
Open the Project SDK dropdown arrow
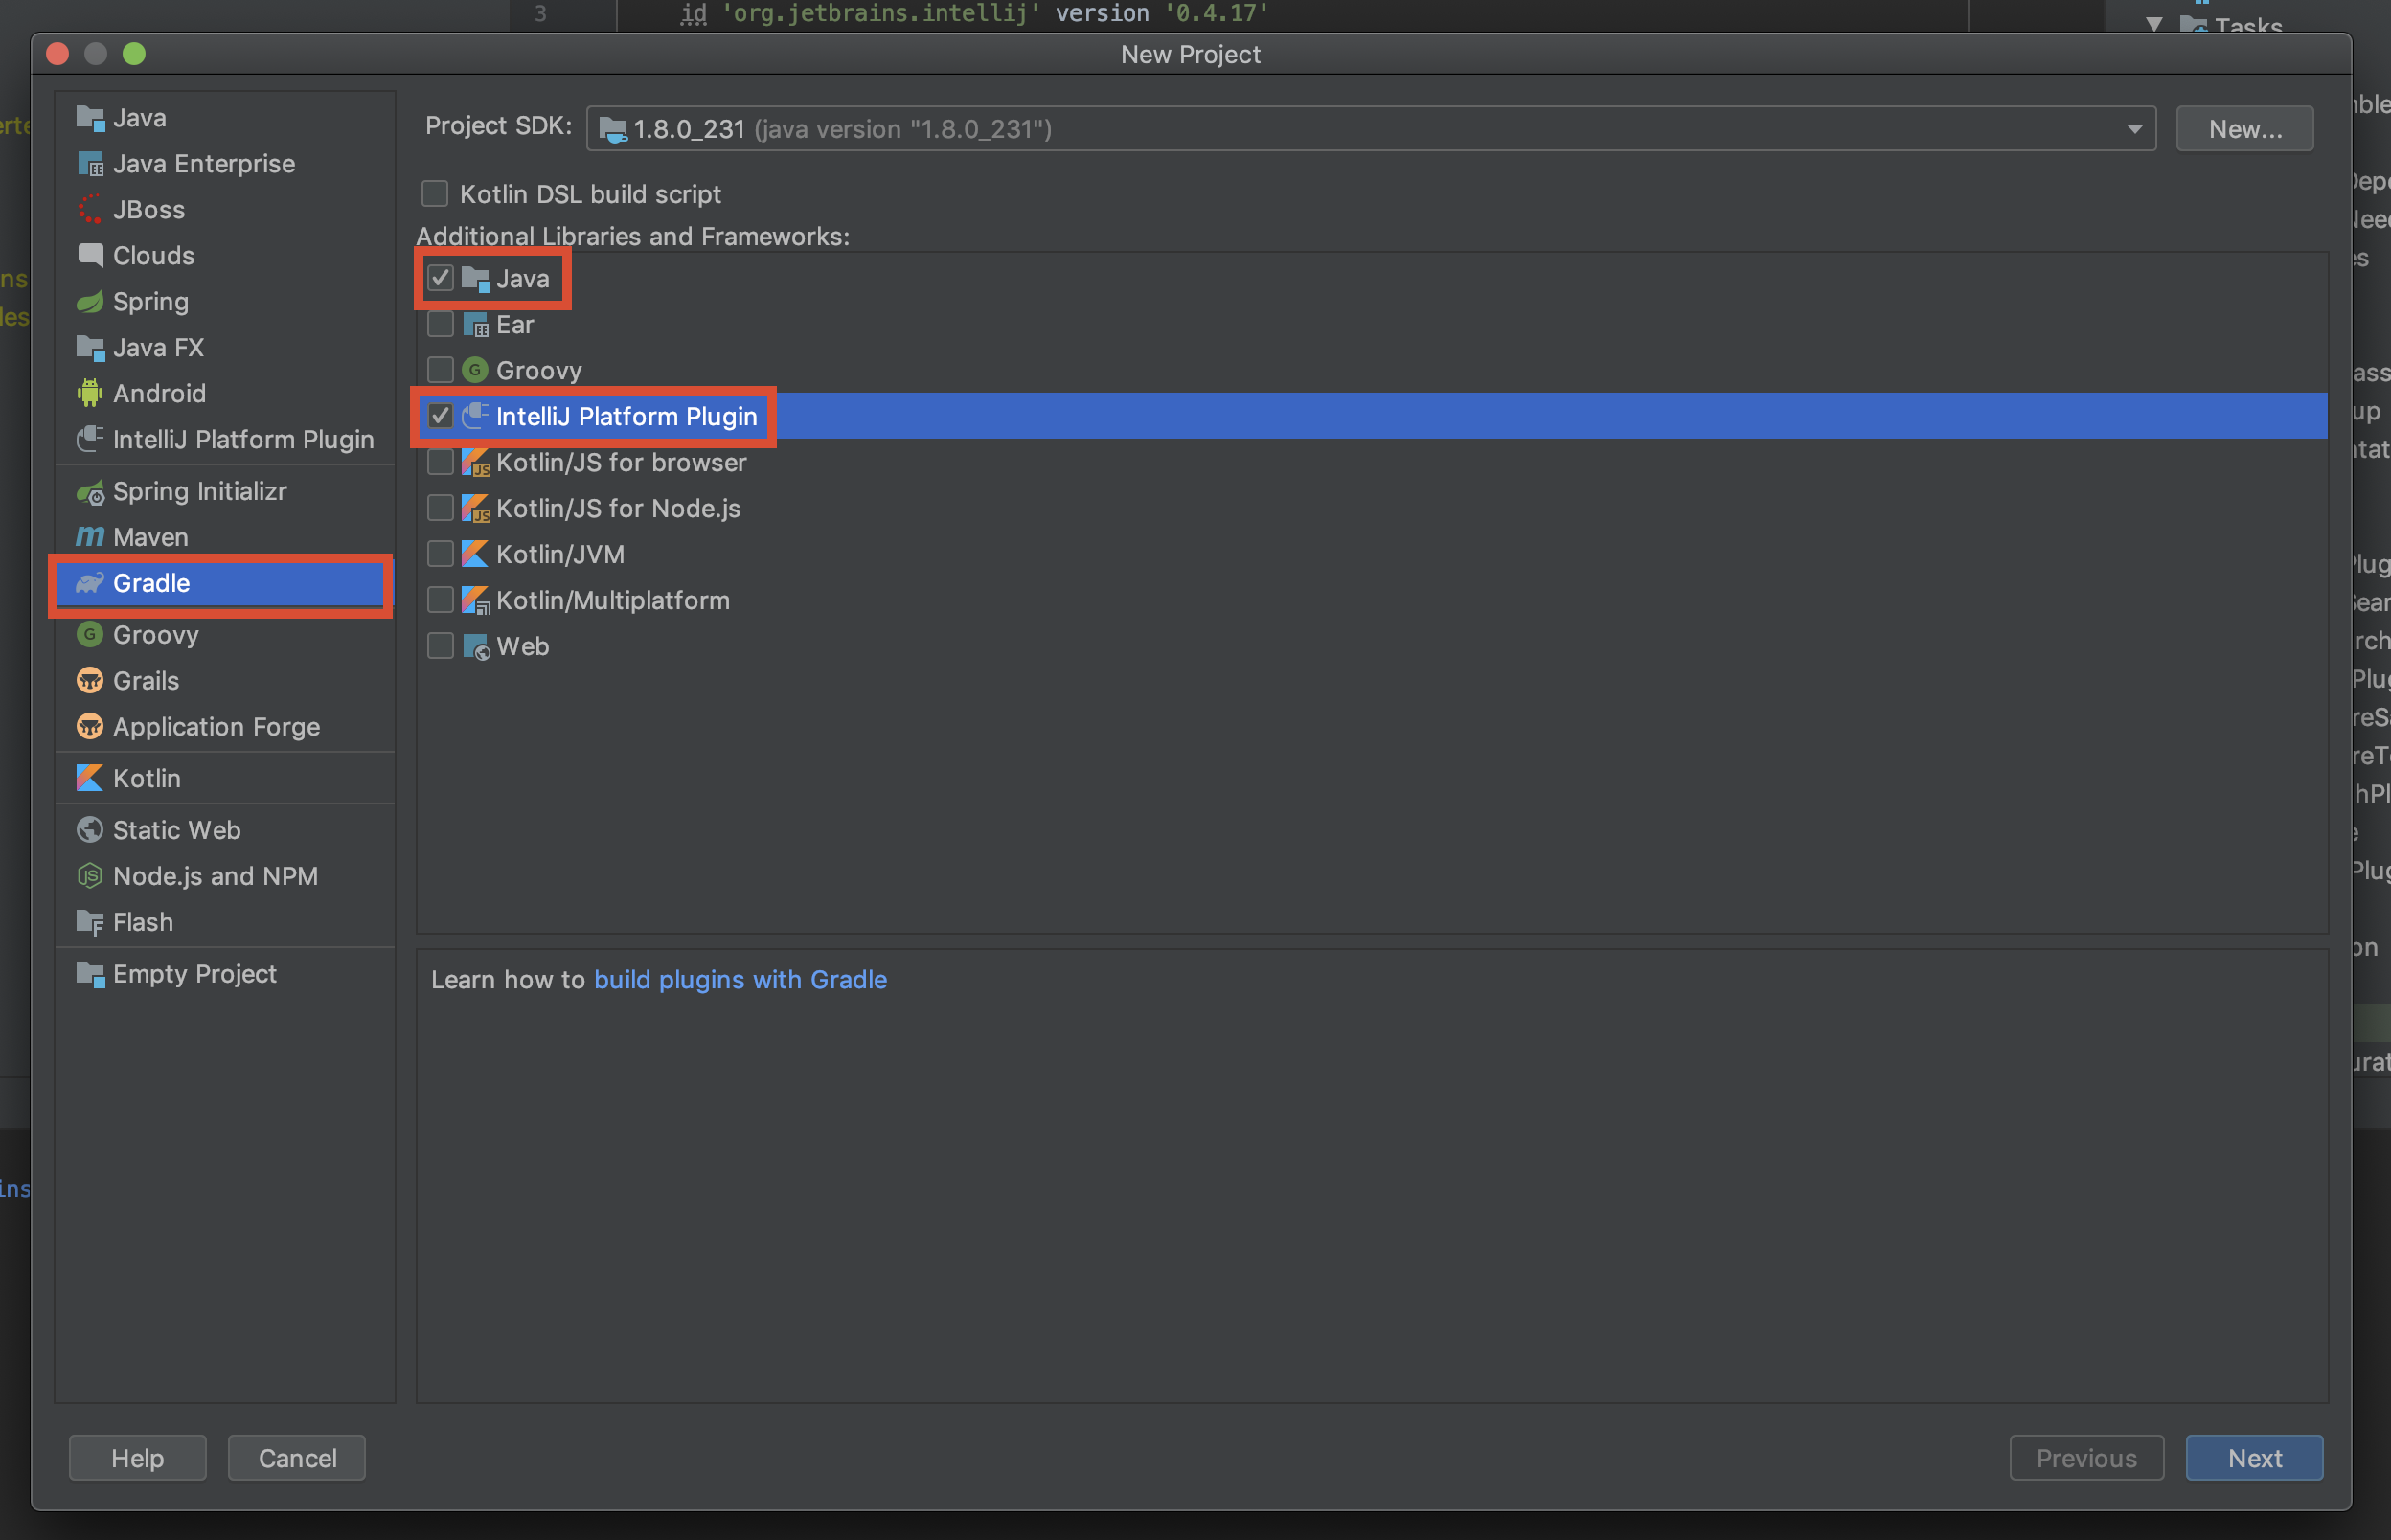(x=2134, y=129)
